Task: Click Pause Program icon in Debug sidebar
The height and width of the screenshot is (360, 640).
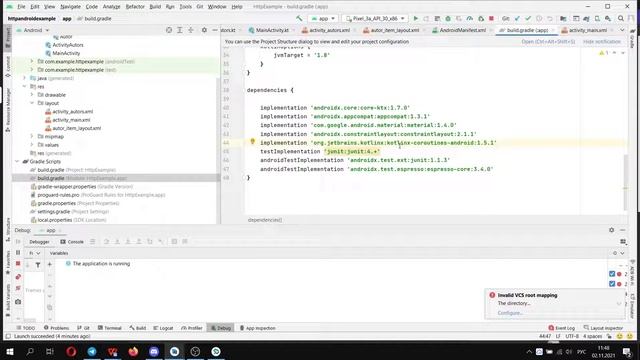Action: (18, 253)
